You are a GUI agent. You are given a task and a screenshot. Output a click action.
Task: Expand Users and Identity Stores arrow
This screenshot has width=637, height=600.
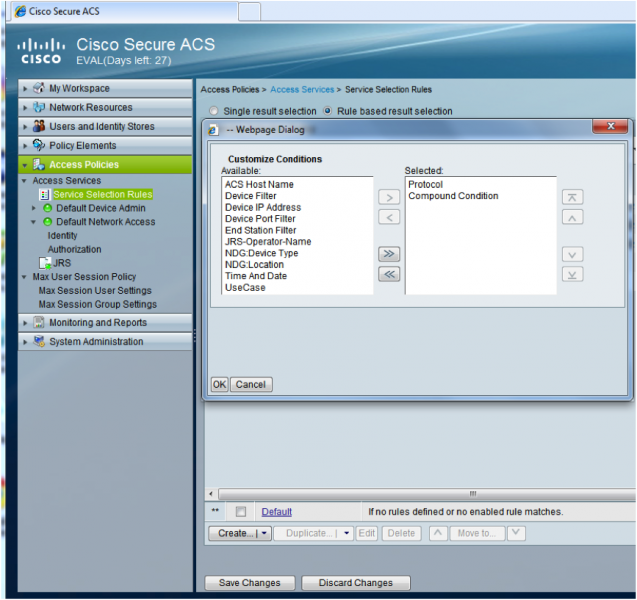pos(25,126)
